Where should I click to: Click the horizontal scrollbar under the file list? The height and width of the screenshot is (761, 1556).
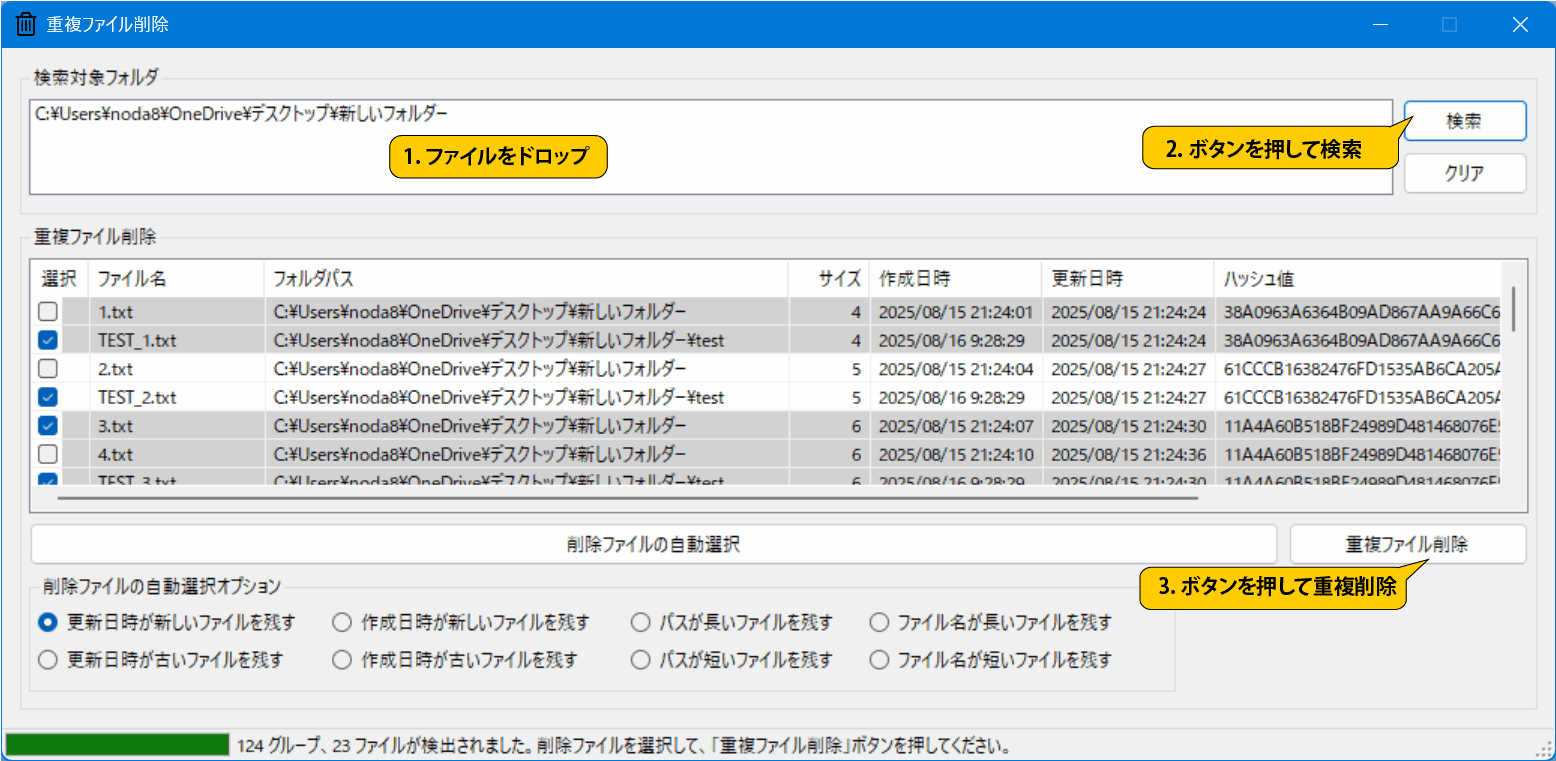627,495
